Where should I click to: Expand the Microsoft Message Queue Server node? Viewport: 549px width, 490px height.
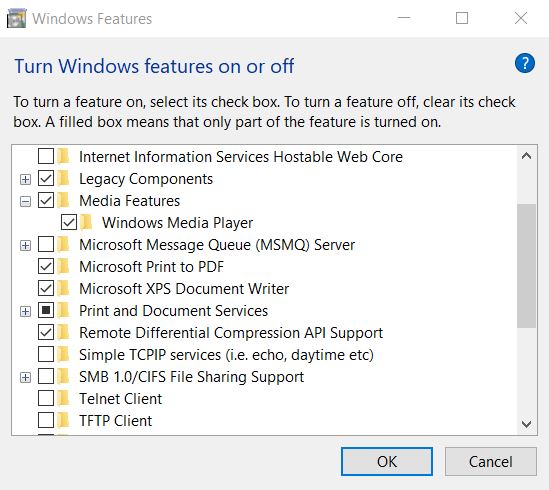point(25,246)
